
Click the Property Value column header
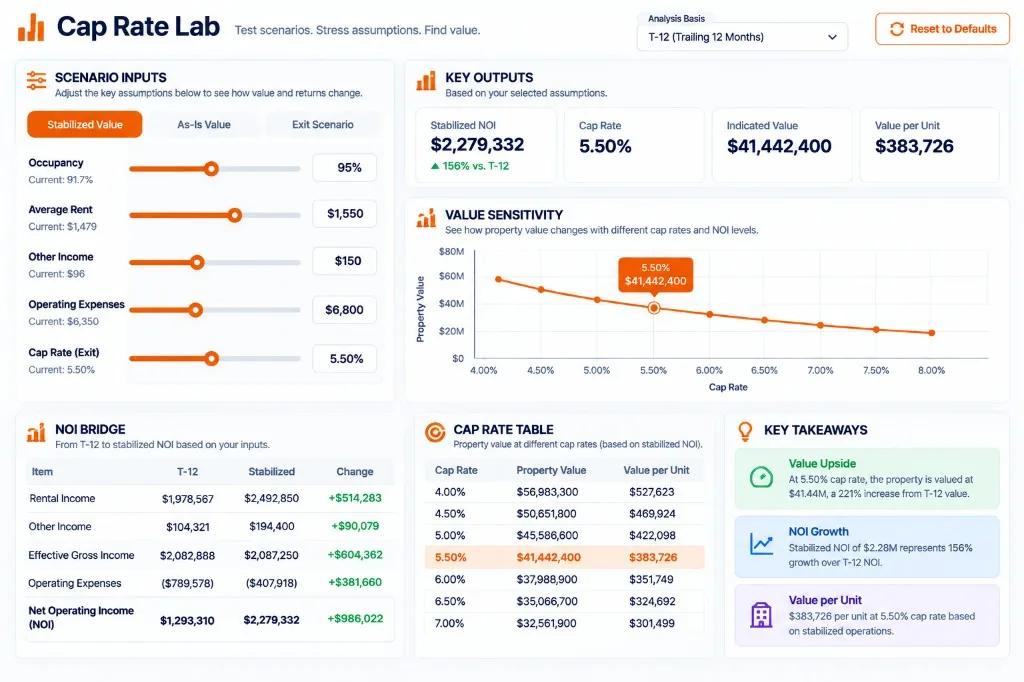click(551, 470)
